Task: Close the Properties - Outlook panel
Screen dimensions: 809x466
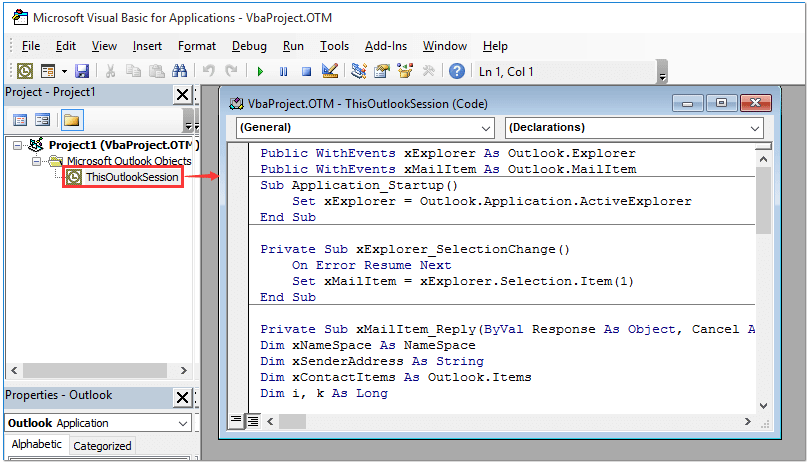Action: [182, 397]
